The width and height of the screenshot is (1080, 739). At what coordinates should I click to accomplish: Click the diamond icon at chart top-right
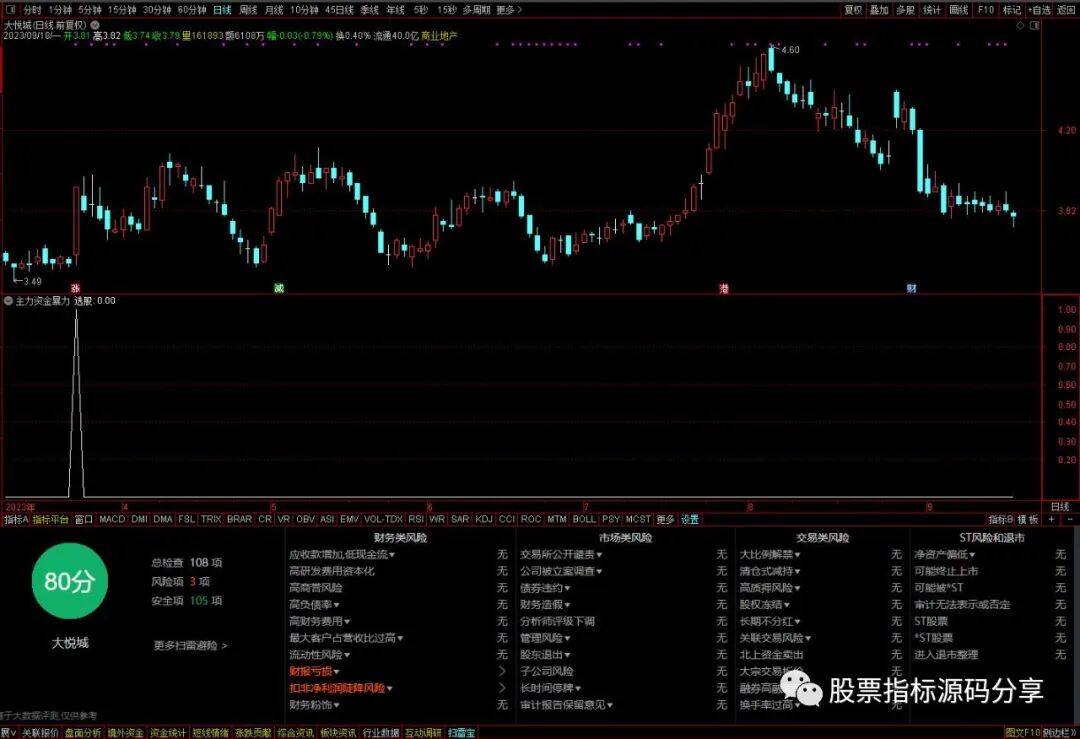pos(1021,25)
